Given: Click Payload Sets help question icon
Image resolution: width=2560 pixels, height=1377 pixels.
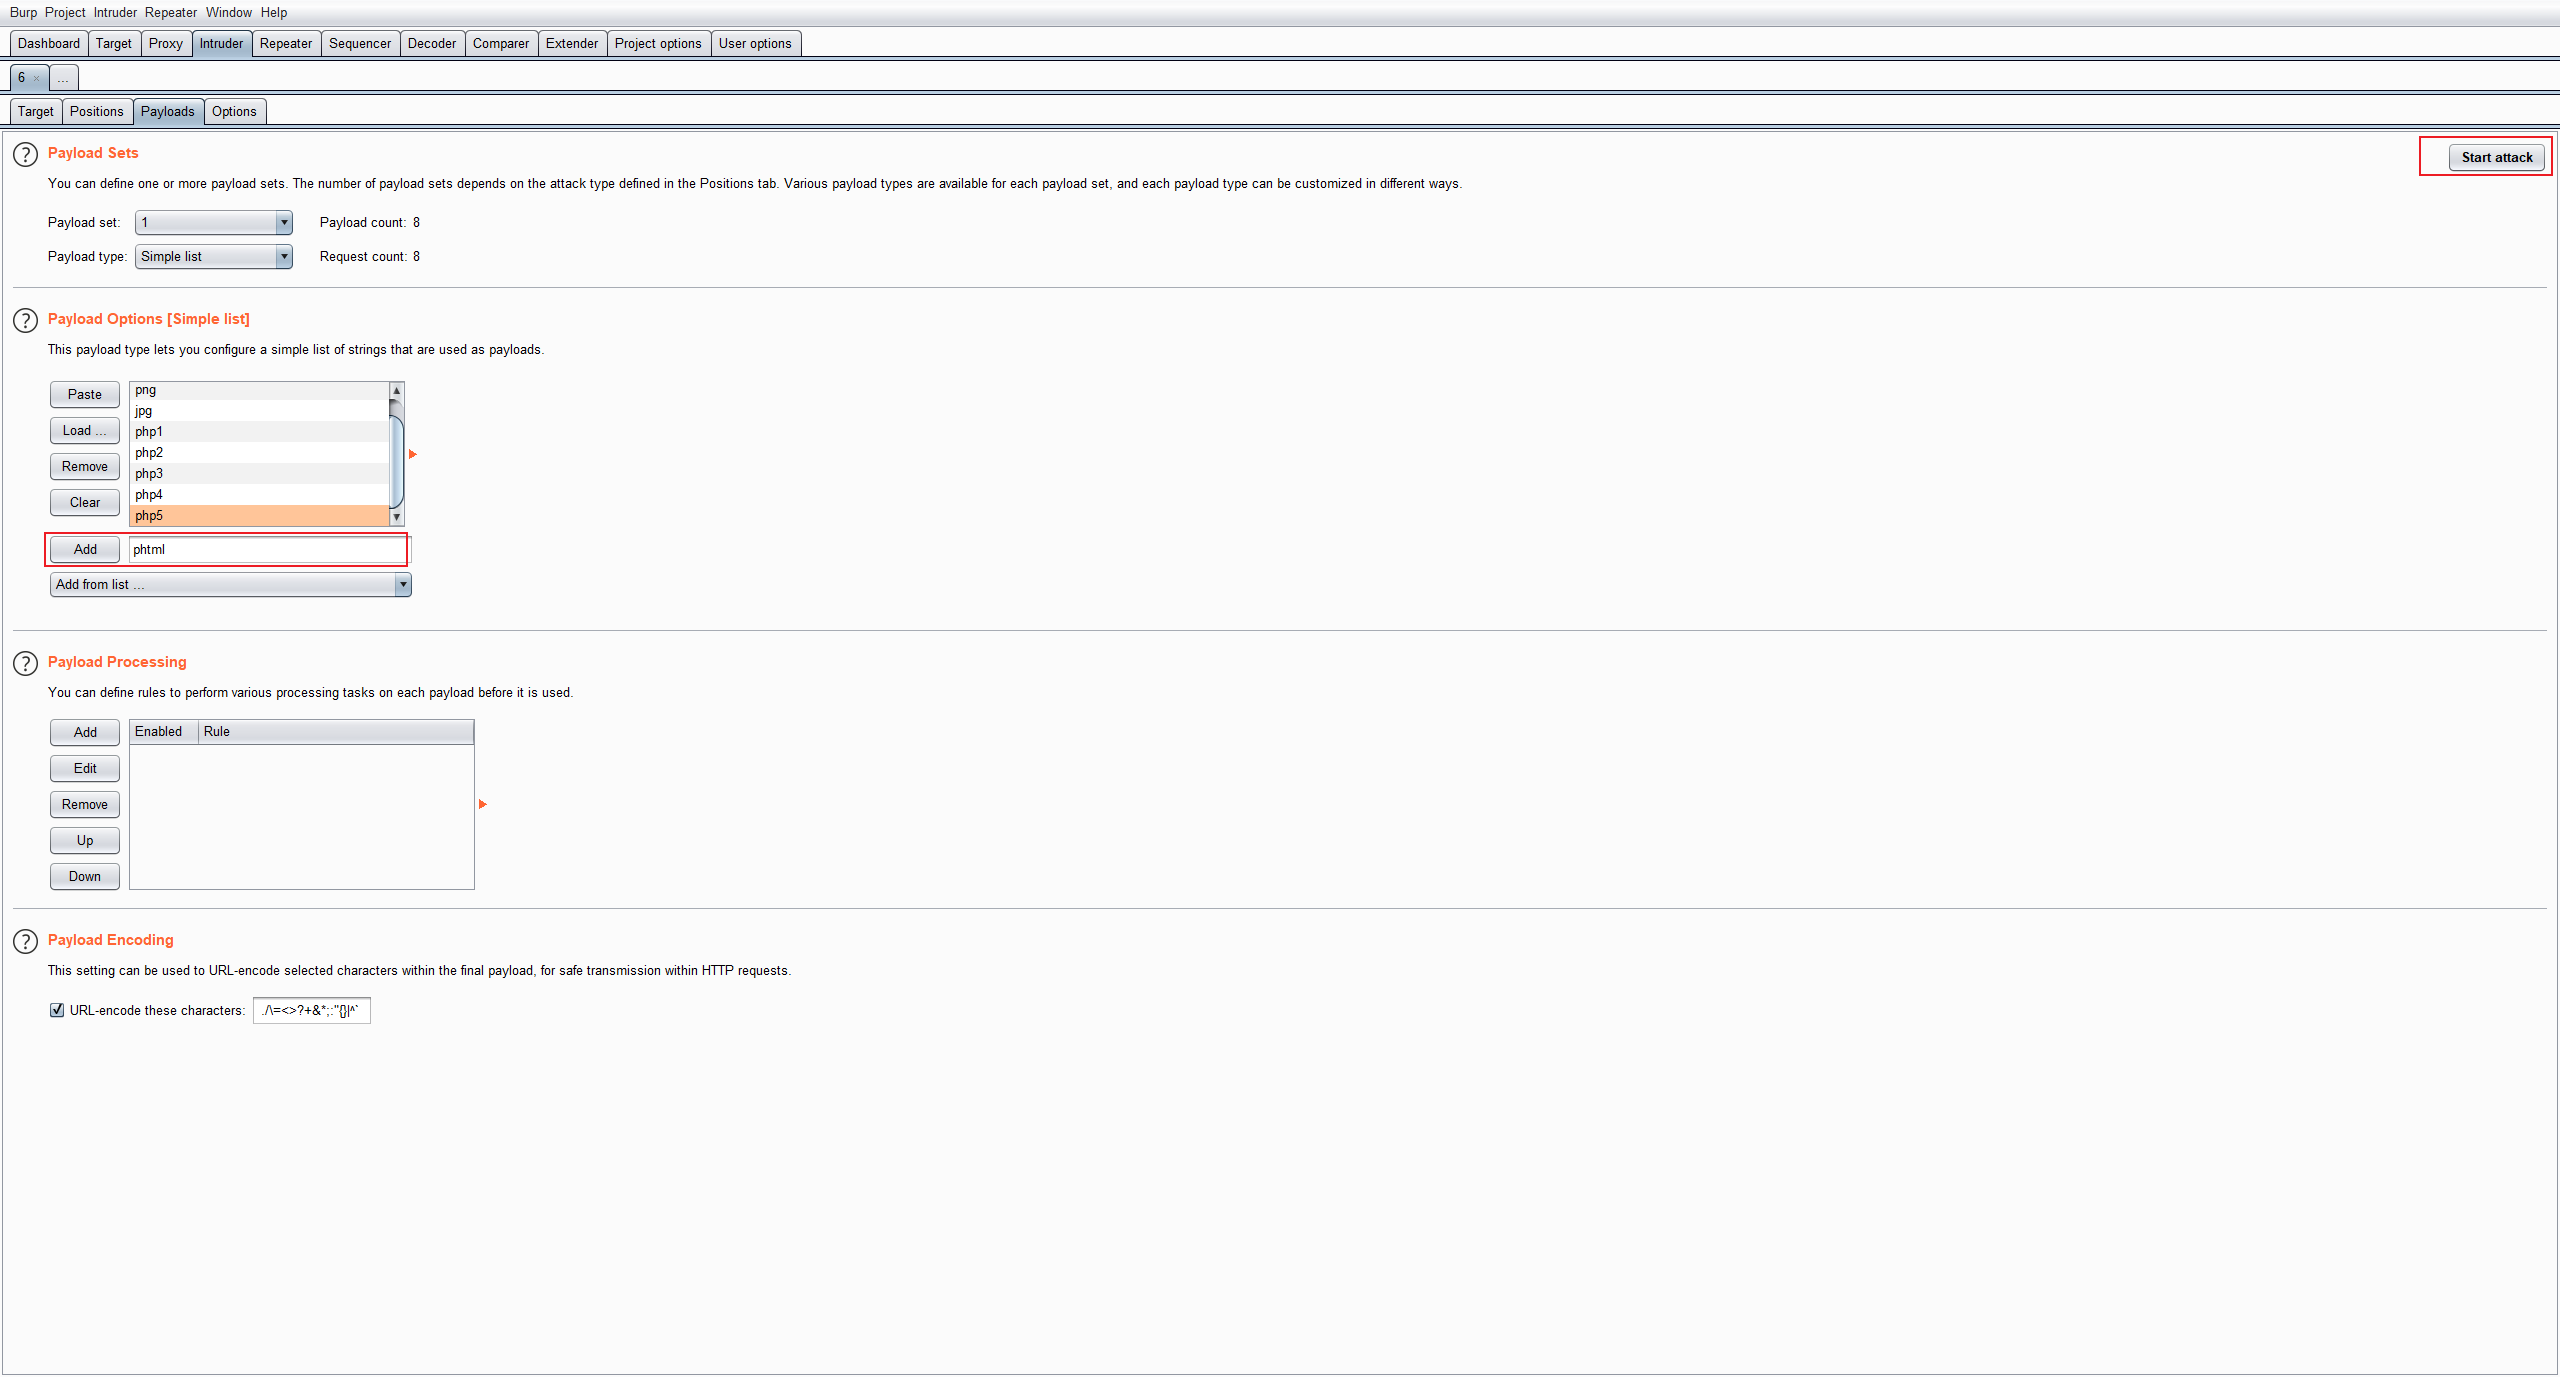Looking at the screenshot, I should (25, 154).
